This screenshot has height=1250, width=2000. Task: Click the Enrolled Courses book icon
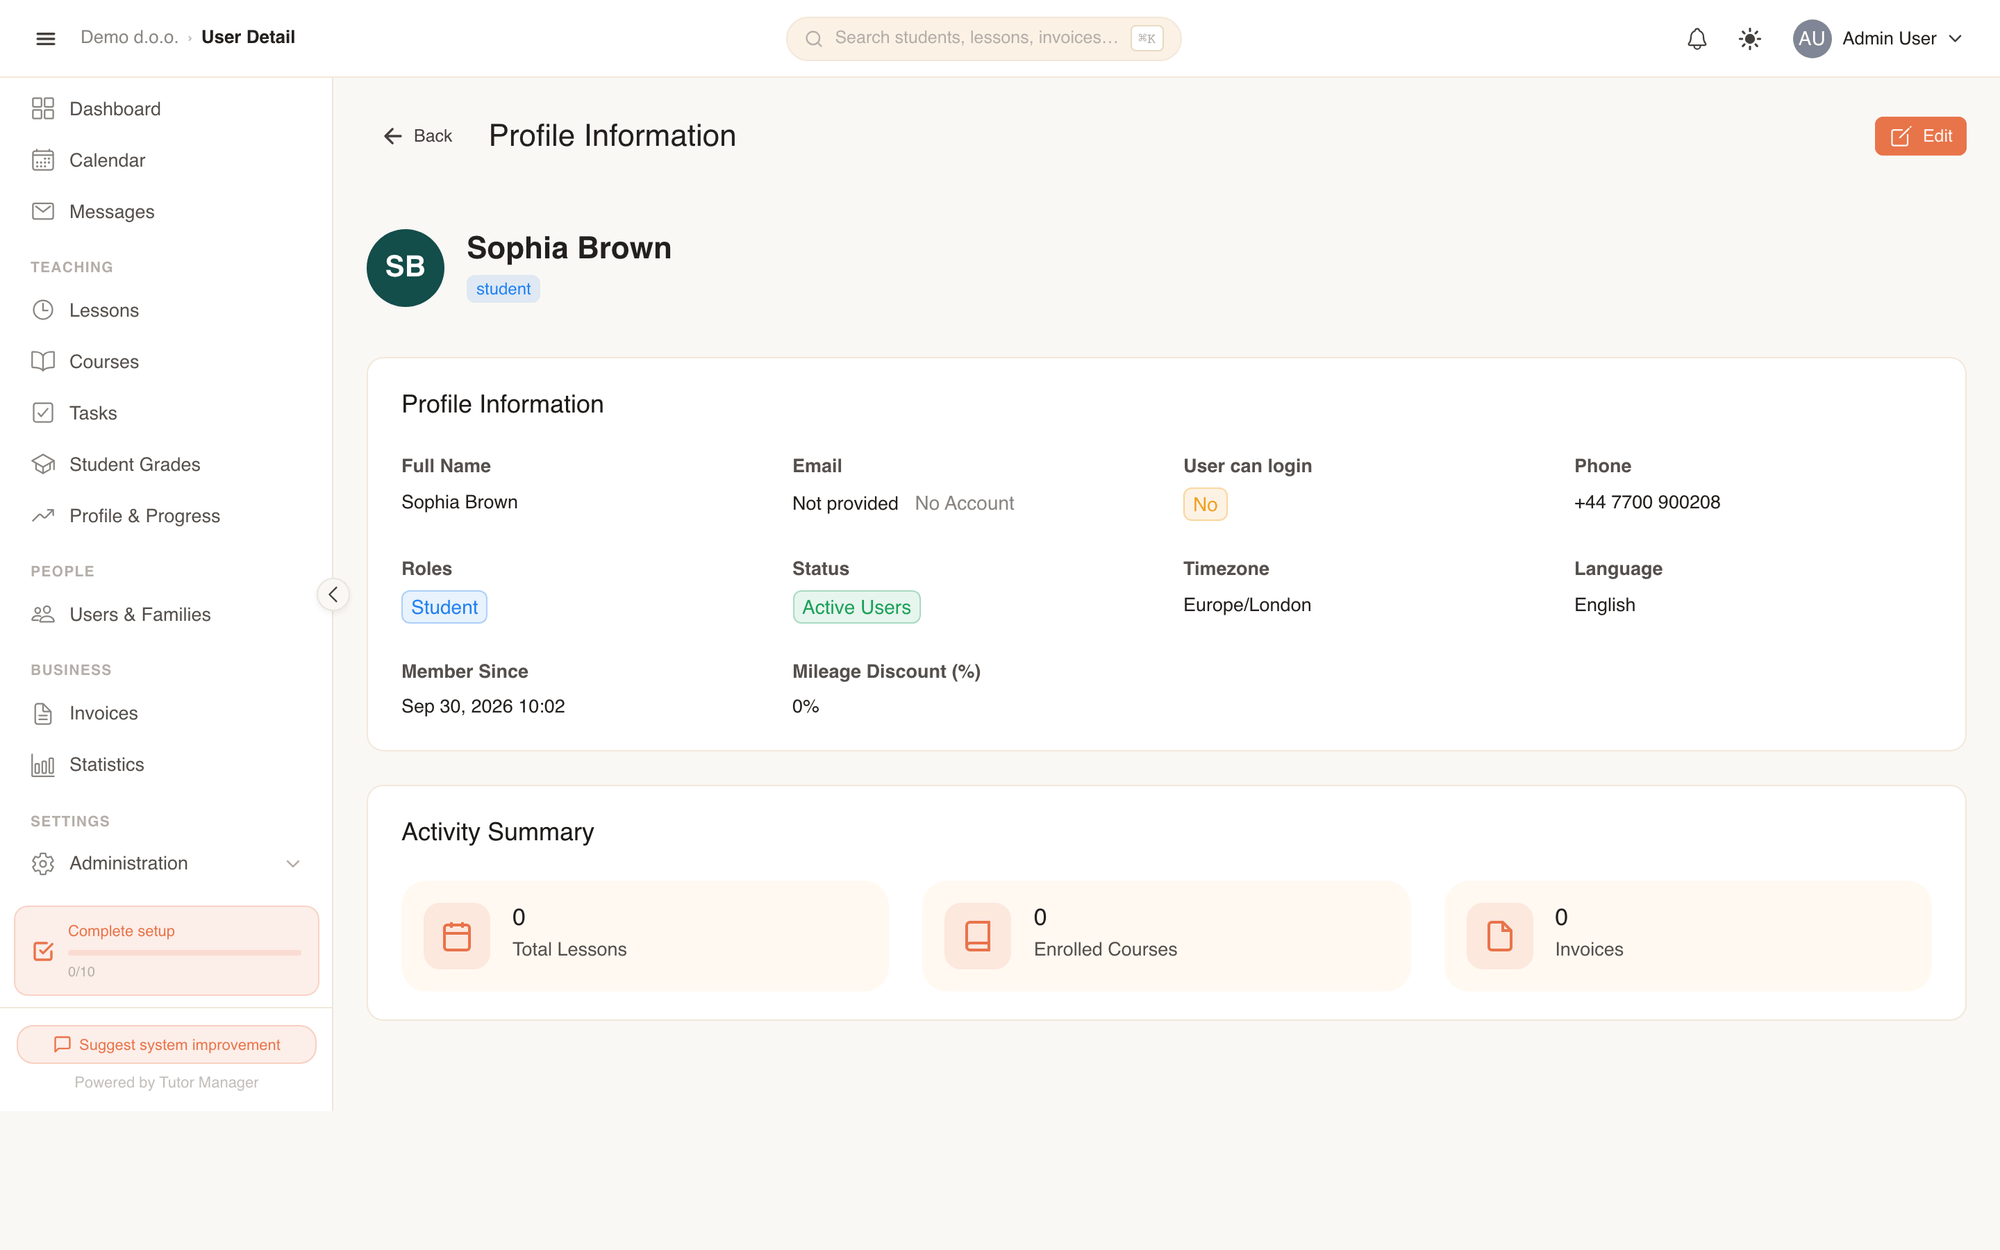pyautogui.click(x=978, y=936)
